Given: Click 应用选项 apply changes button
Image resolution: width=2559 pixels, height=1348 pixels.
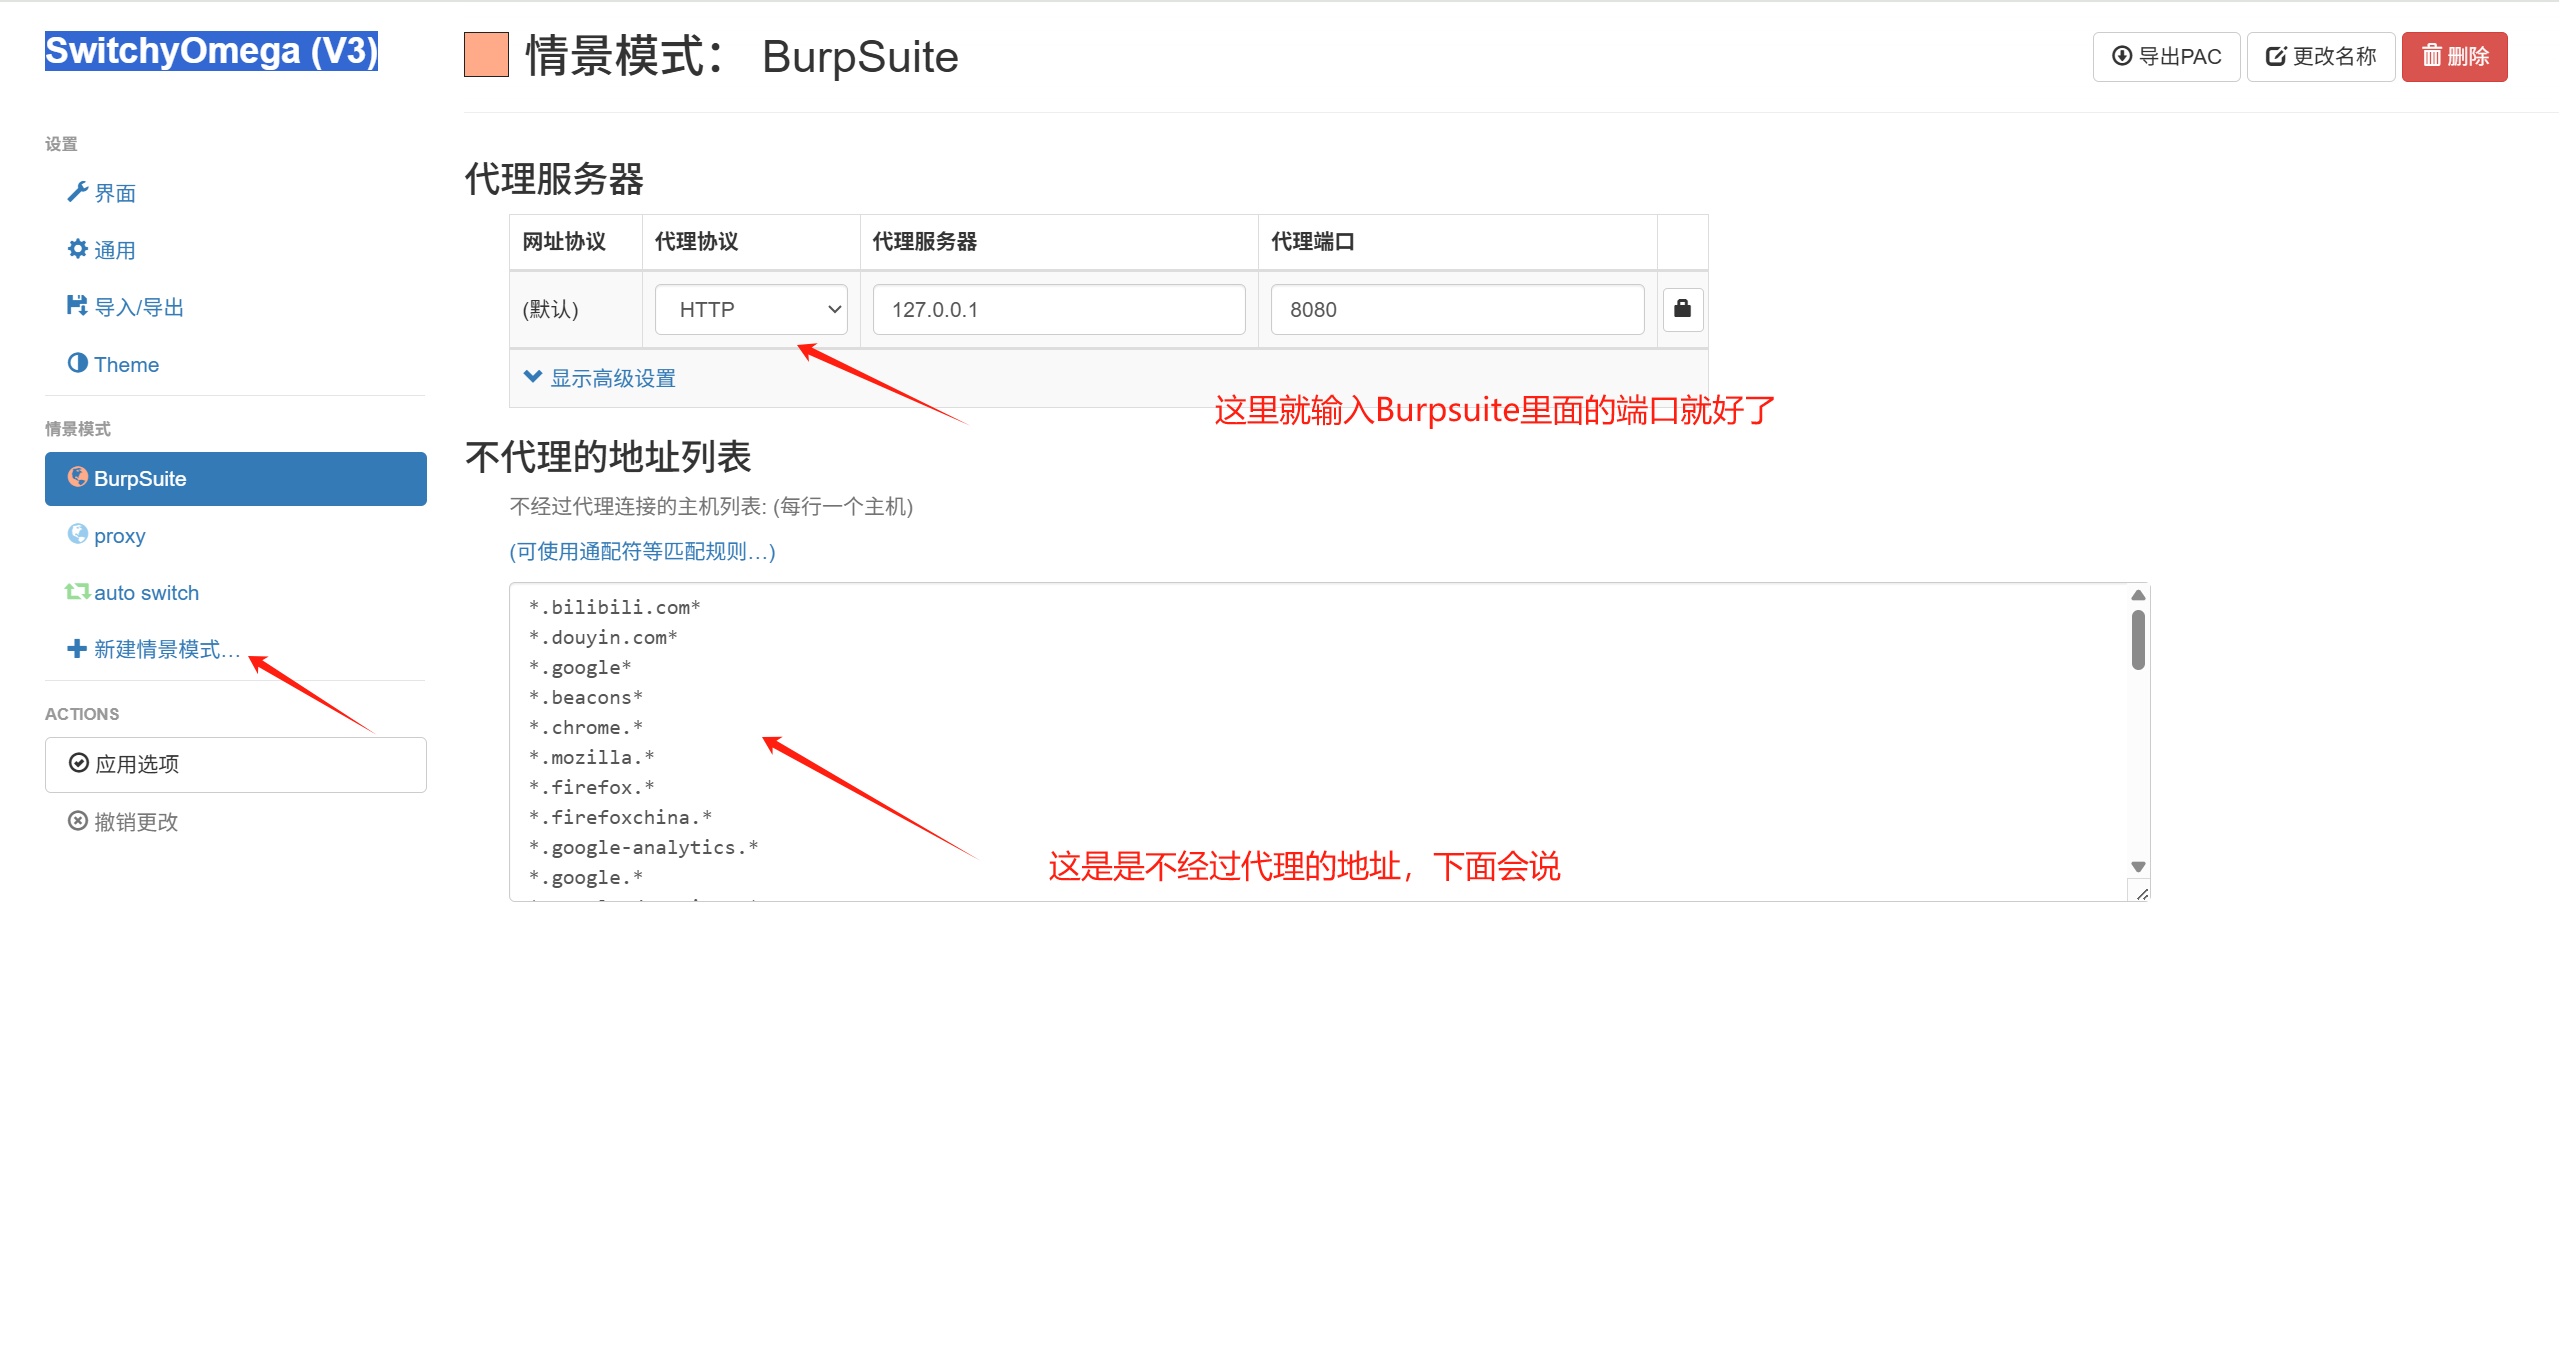Looking at the screenshot, I should 235,764.
